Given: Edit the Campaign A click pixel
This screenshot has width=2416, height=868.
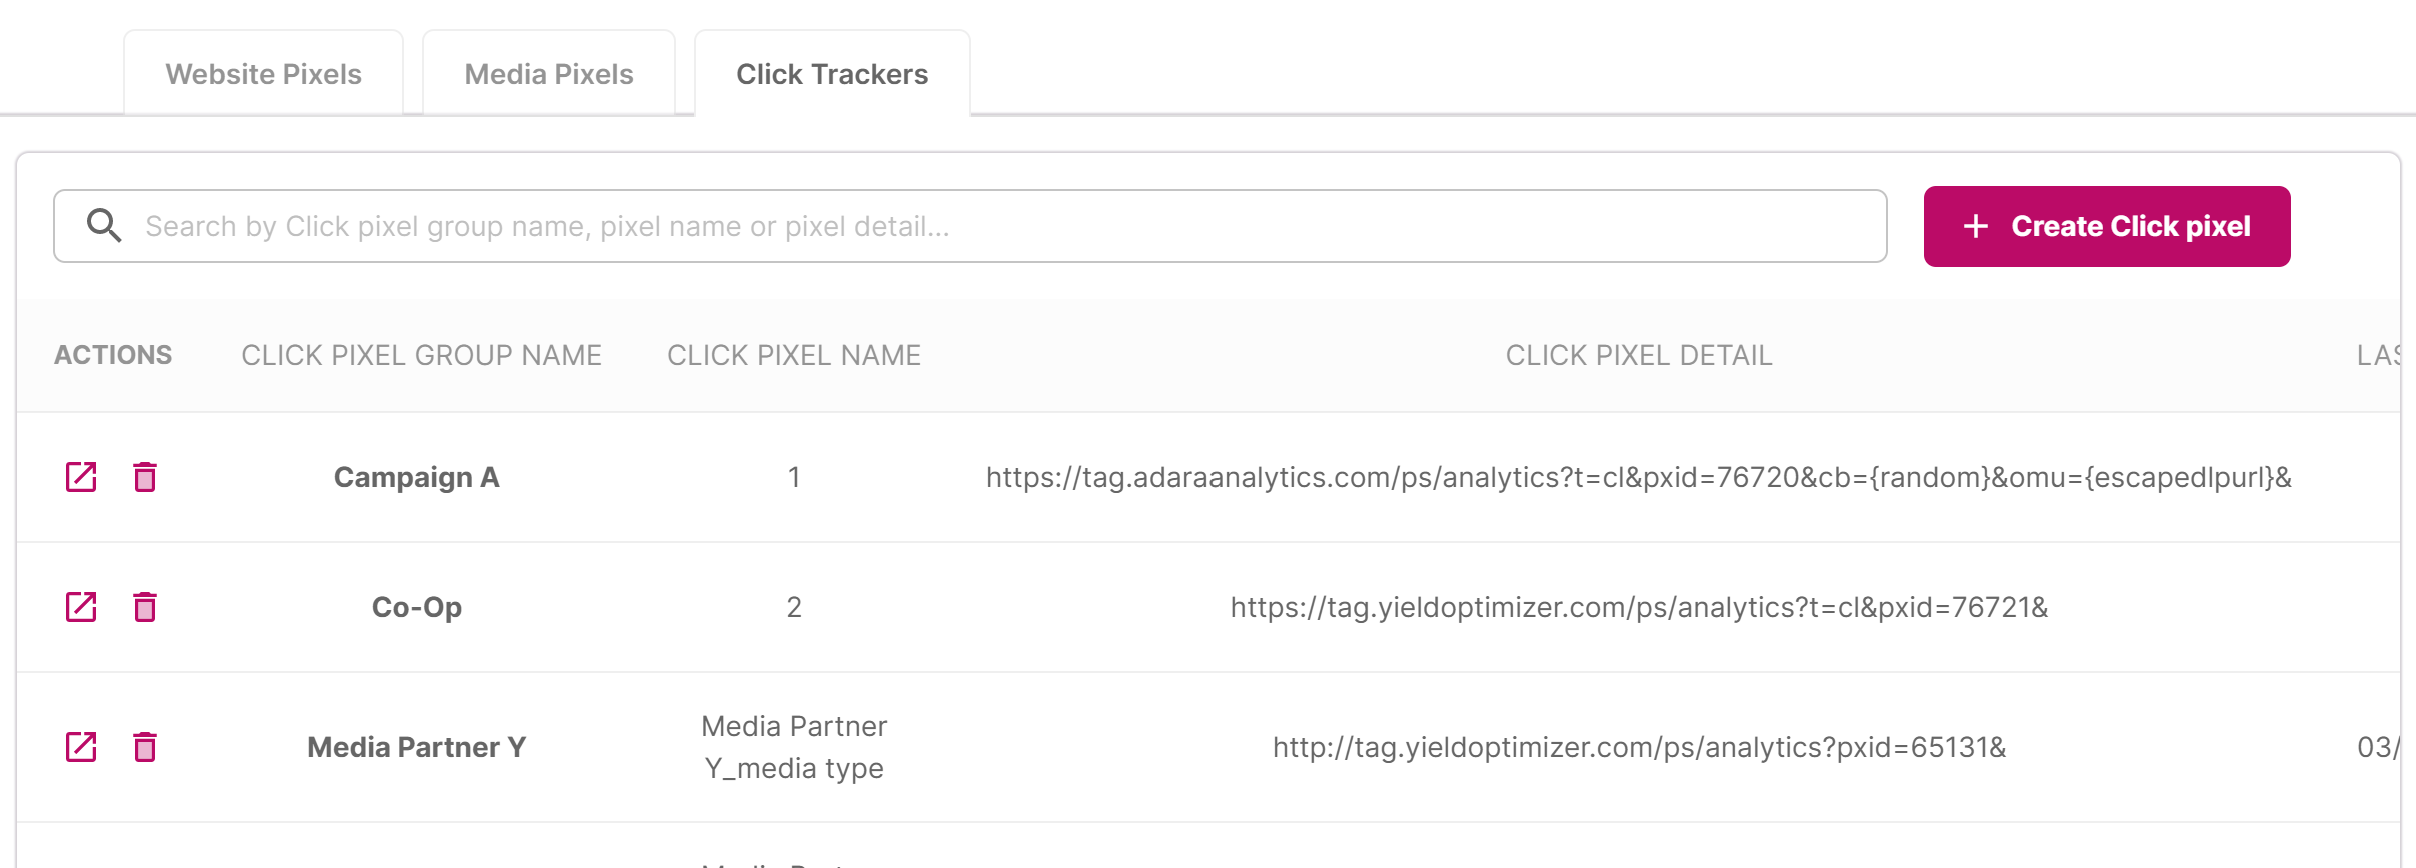Looking at the screenshot, I should (82, 477).
